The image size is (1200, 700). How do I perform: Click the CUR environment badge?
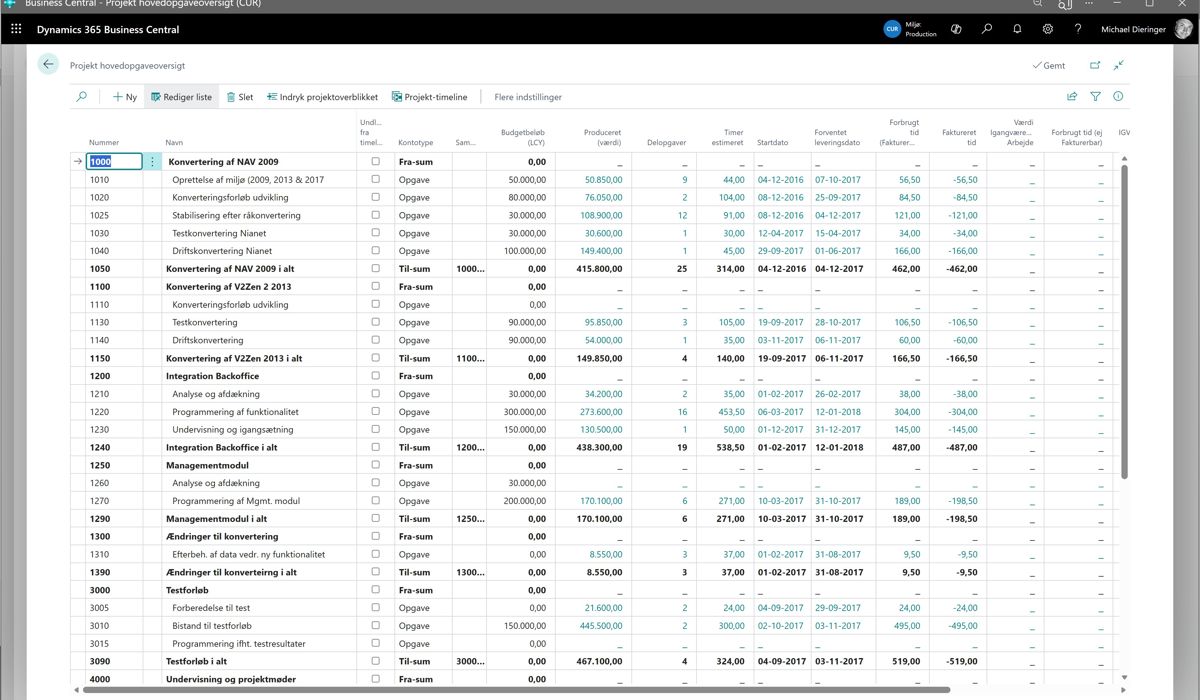point(892,29)
